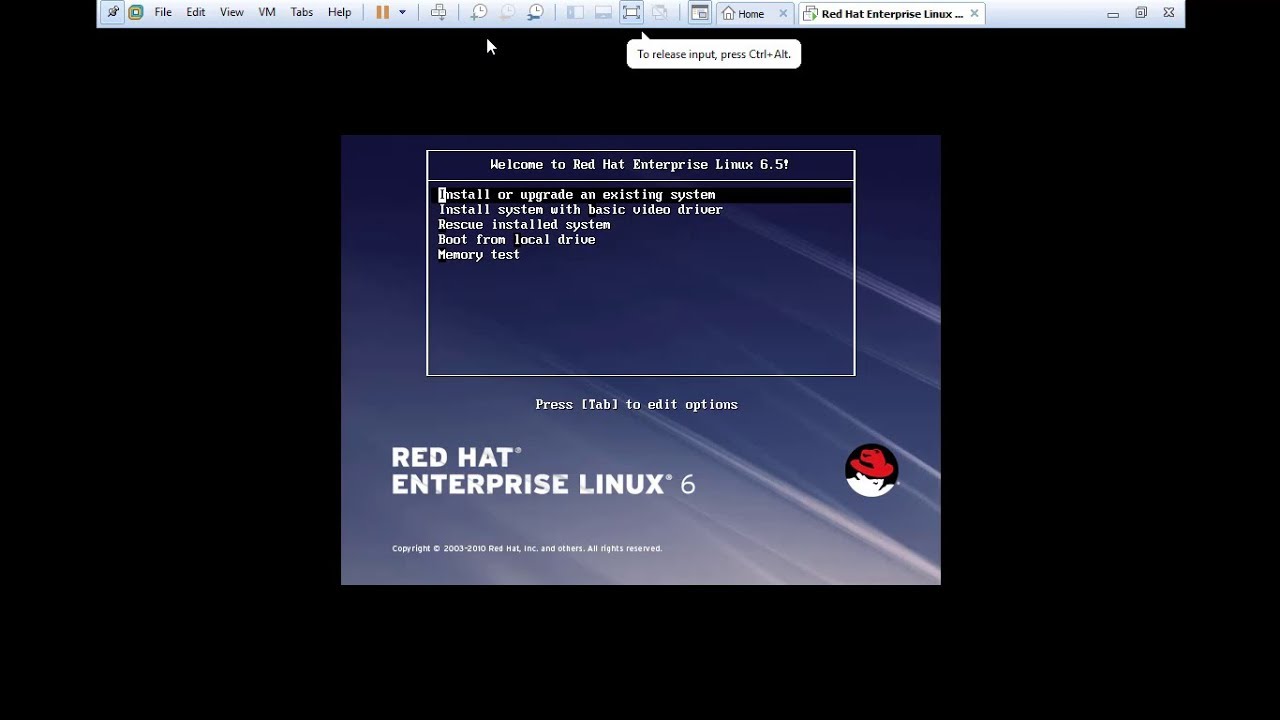Restore down the VMware window
This screenshot has width=1280, height=720.
pos(1141,13)
